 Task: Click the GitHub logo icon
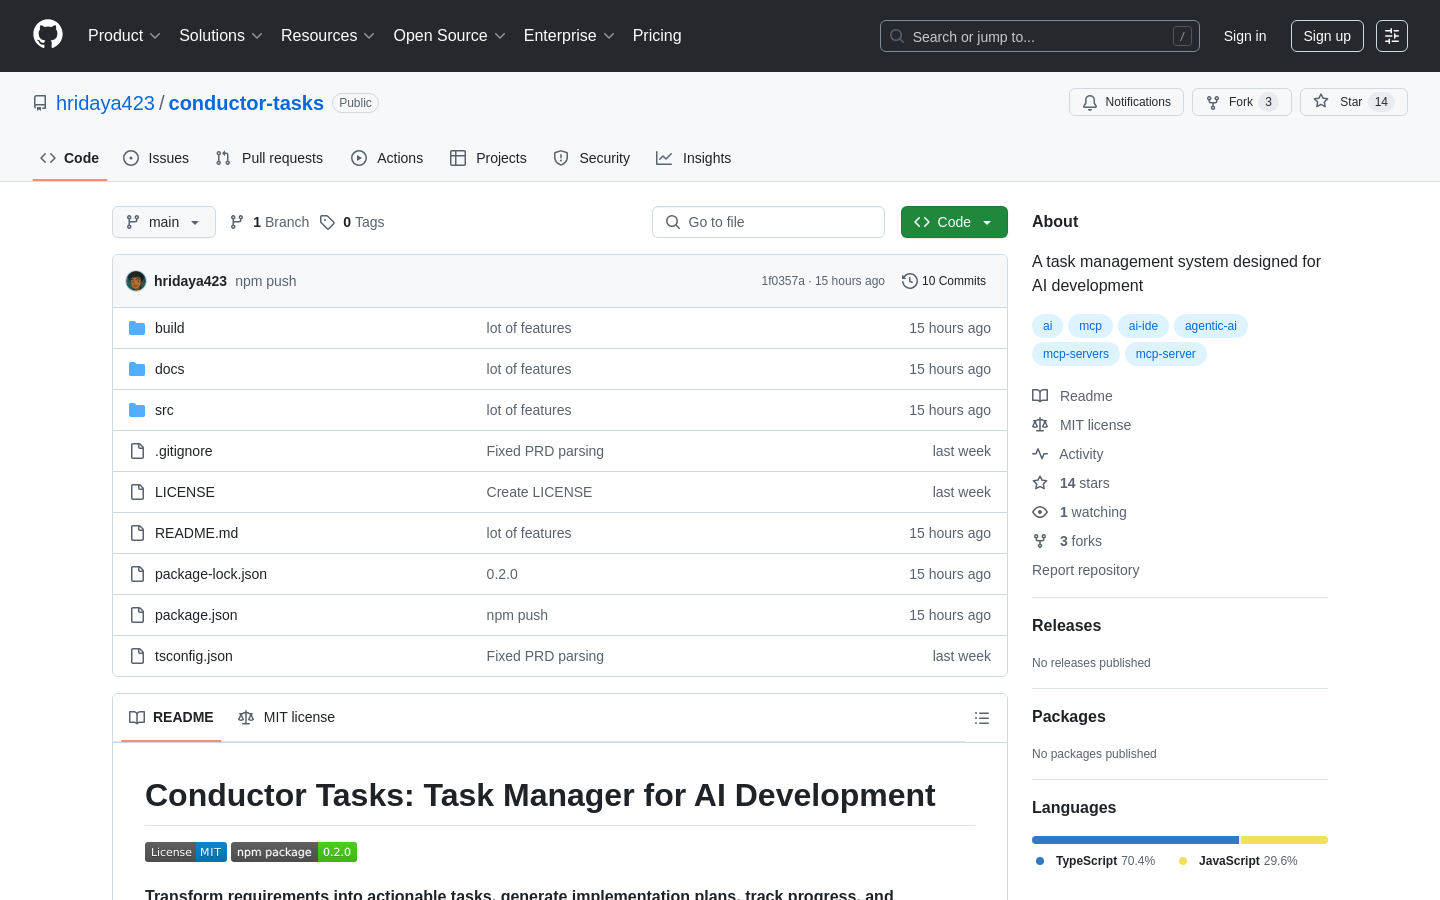click(48, 35)
